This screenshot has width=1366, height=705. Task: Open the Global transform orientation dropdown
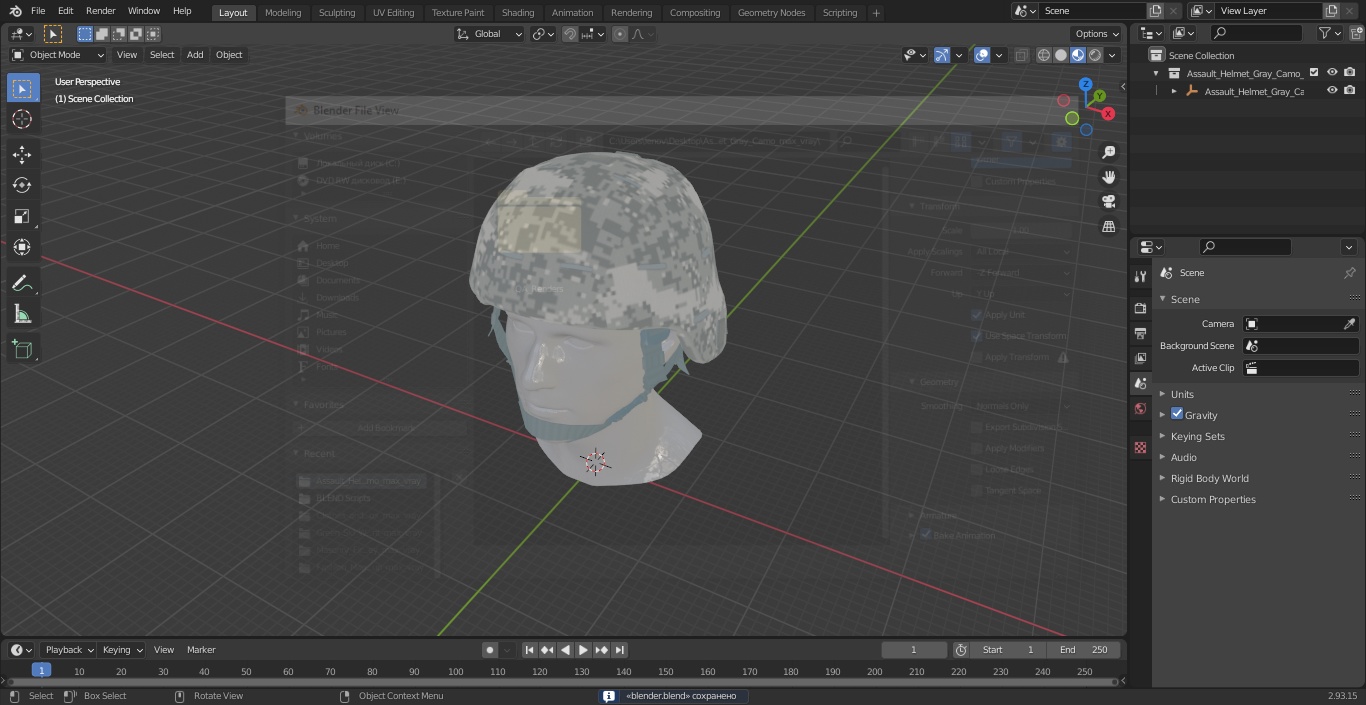point(489,34)
